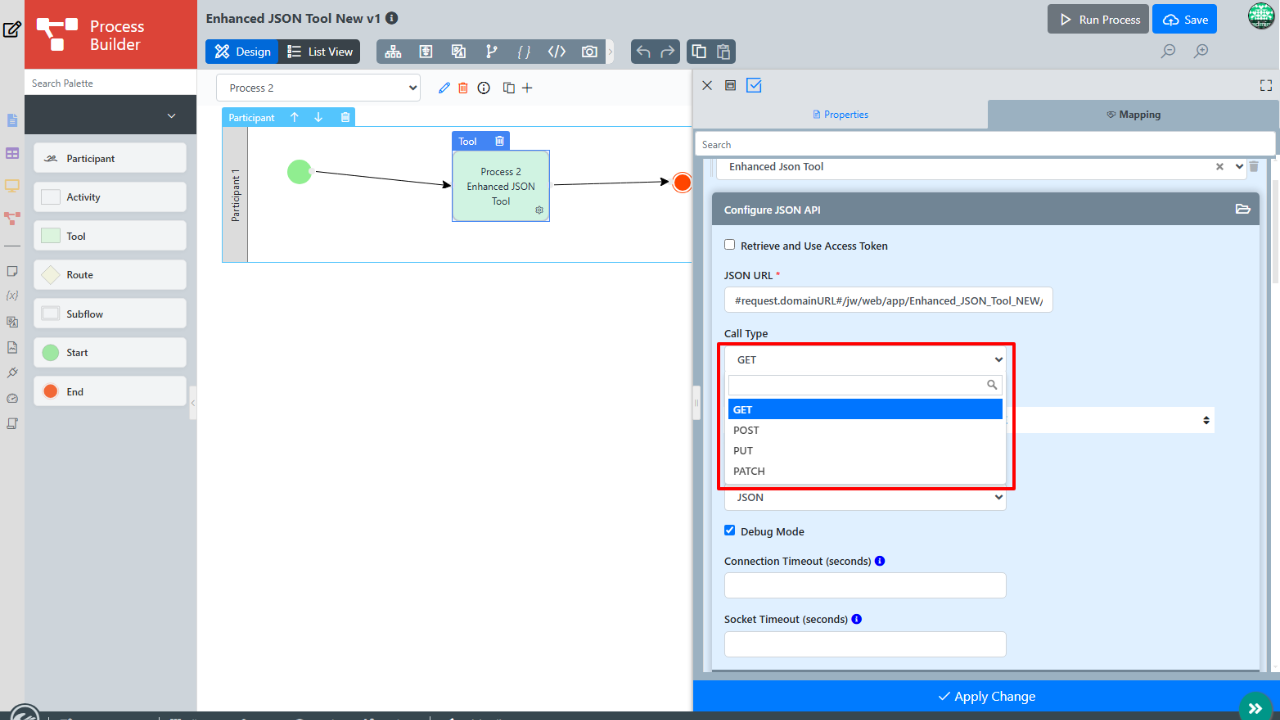
Task: Click the blue pencil edit process icon
Action: [445, 88]
